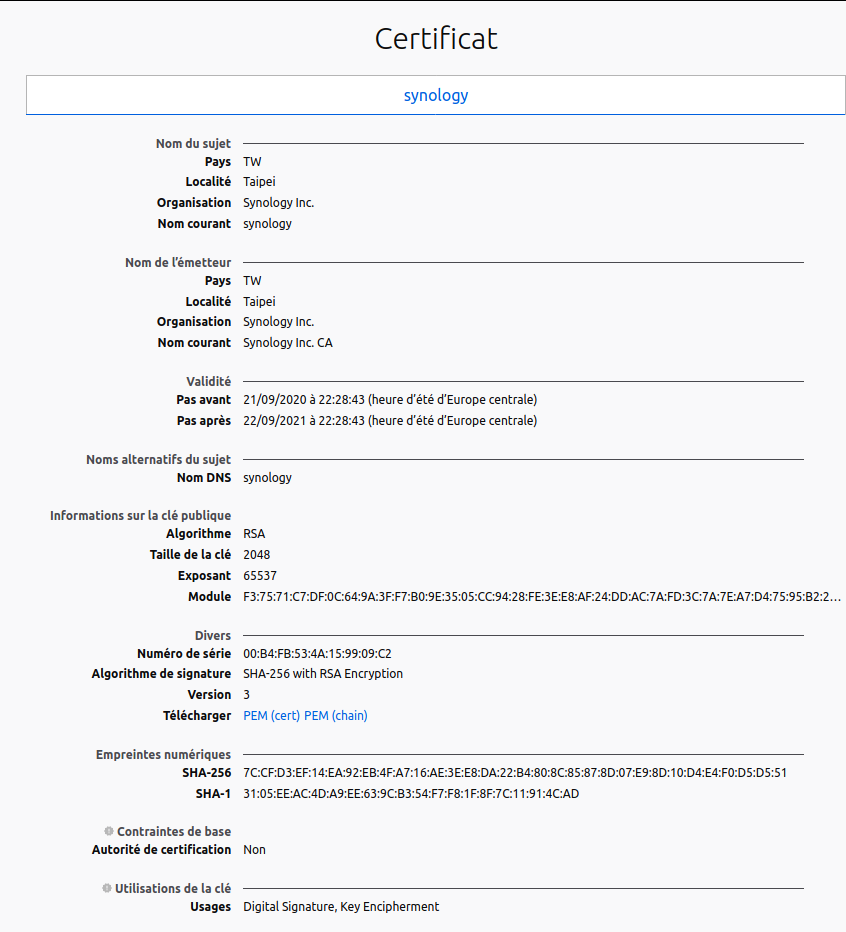
Task: Click critical icon beside Utilisations de la clé
Action: 107,888
